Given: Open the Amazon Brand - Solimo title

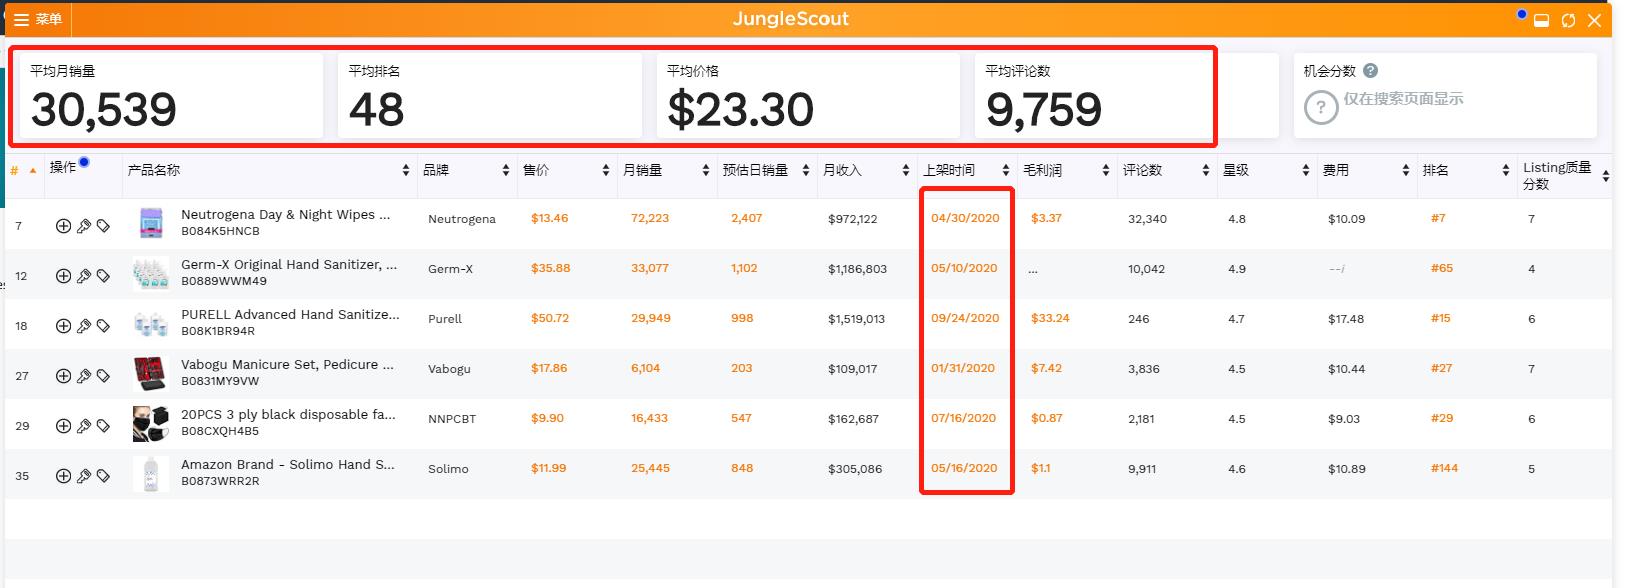Looking at the screenshot, I should [x=288, y=464].
